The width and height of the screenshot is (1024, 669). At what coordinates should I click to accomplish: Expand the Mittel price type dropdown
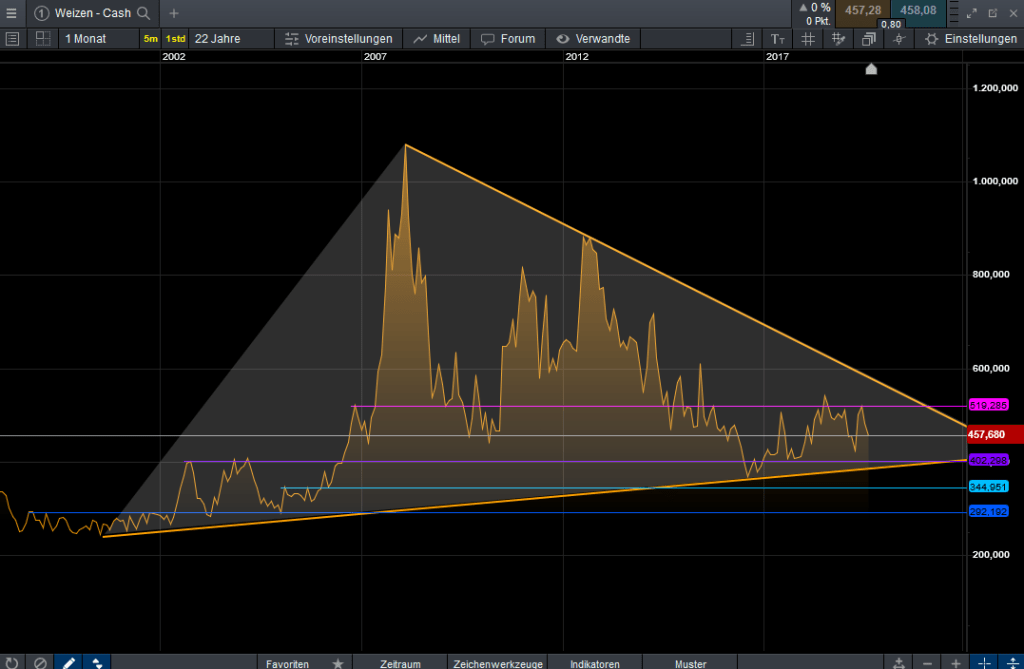(x=436, y=39)
